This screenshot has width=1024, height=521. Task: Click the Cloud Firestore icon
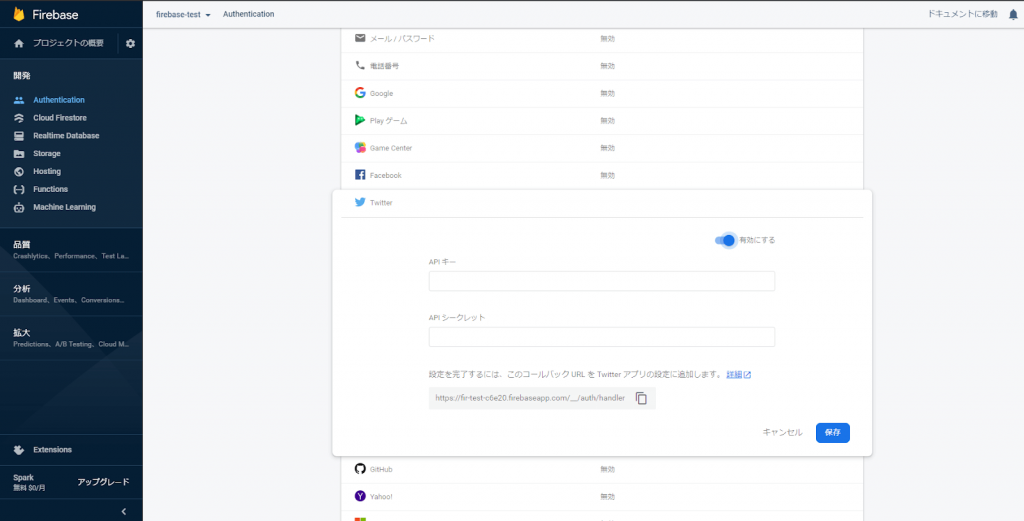tap(19, 118)
